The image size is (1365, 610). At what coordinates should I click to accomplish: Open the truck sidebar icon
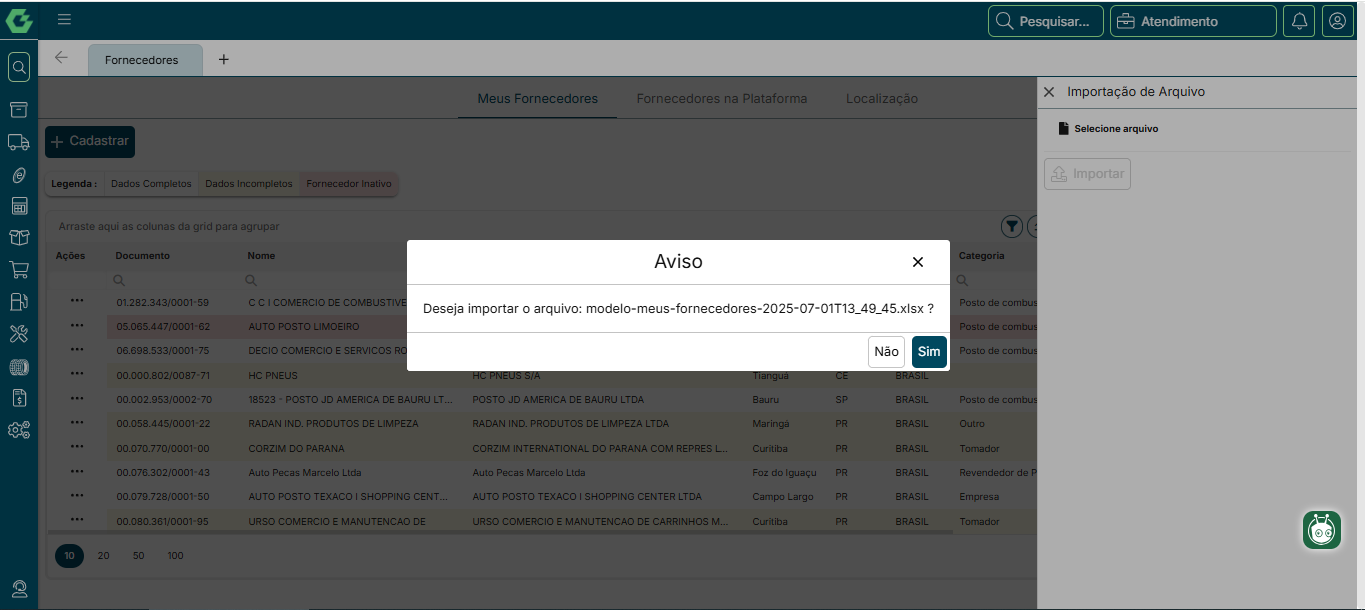click(x=19, y=142)
